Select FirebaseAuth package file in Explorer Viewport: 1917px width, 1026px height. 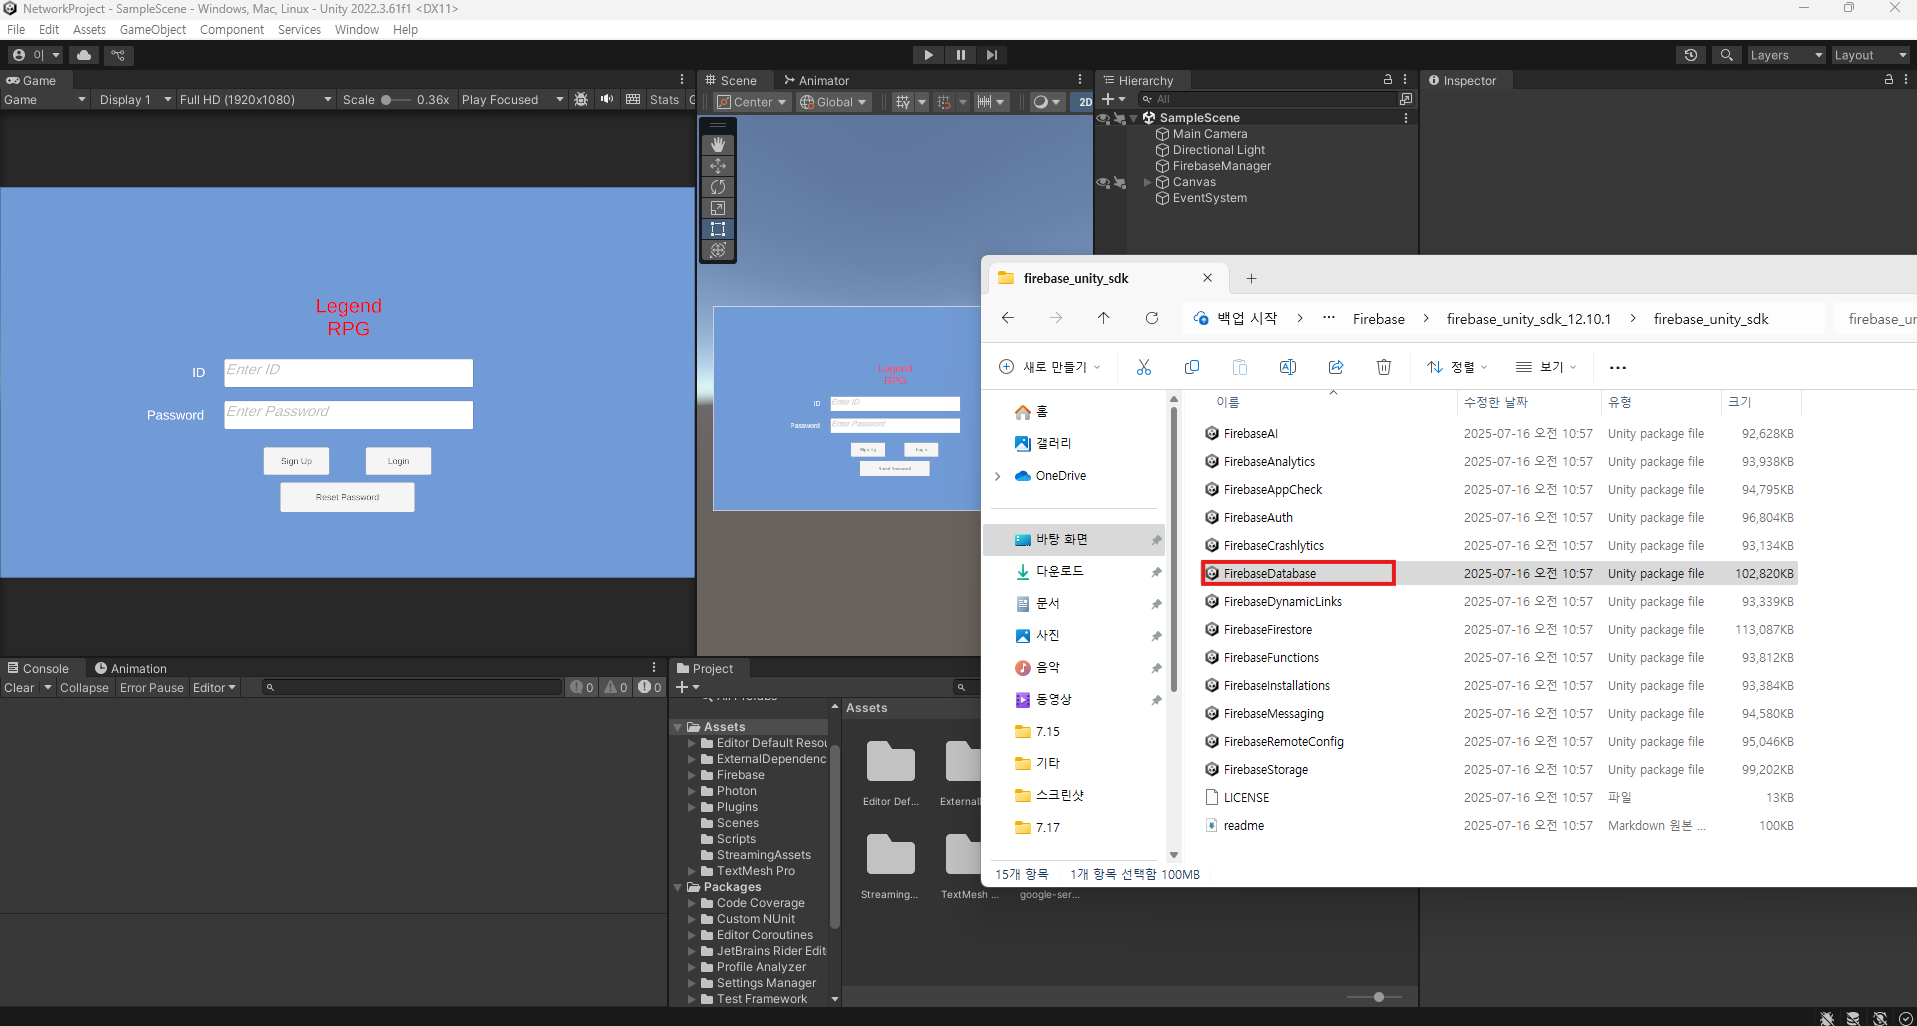1258,517
